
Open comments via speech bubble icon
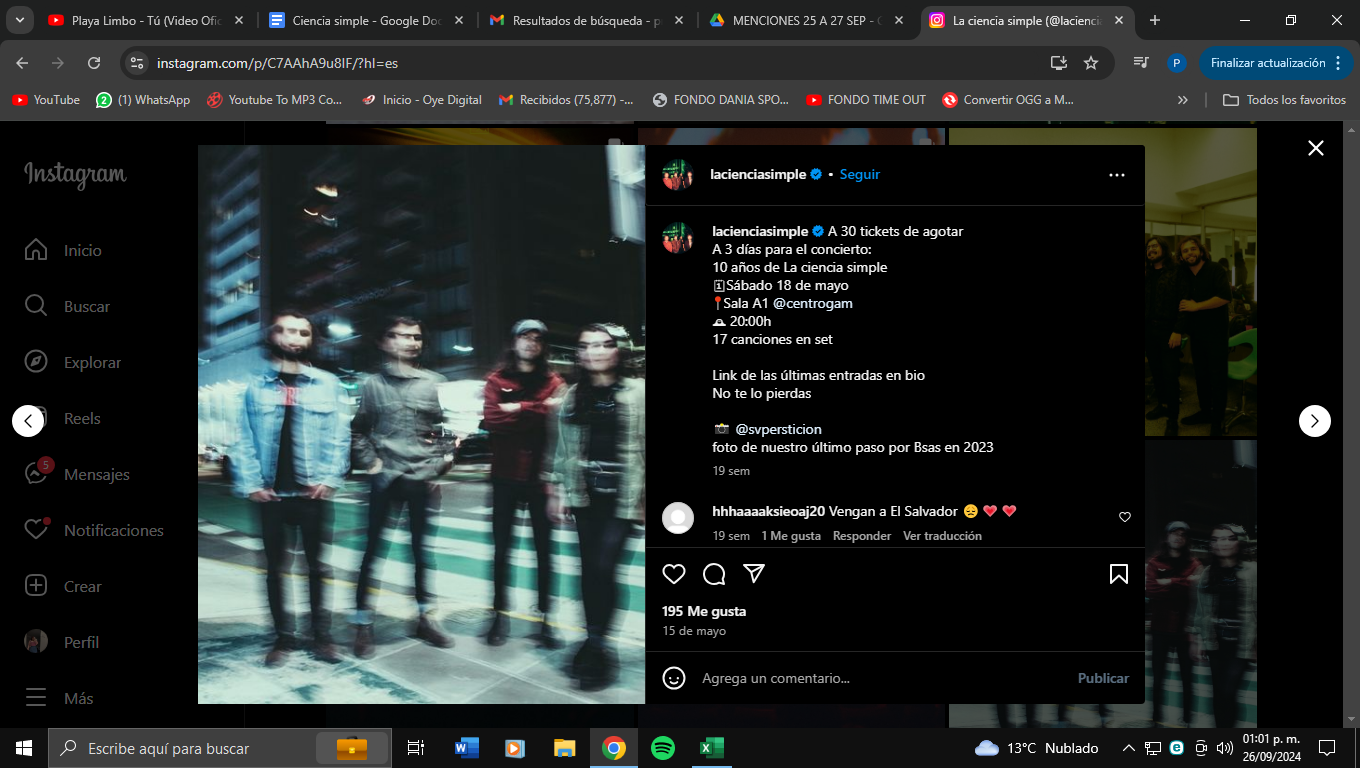[714, 574]
